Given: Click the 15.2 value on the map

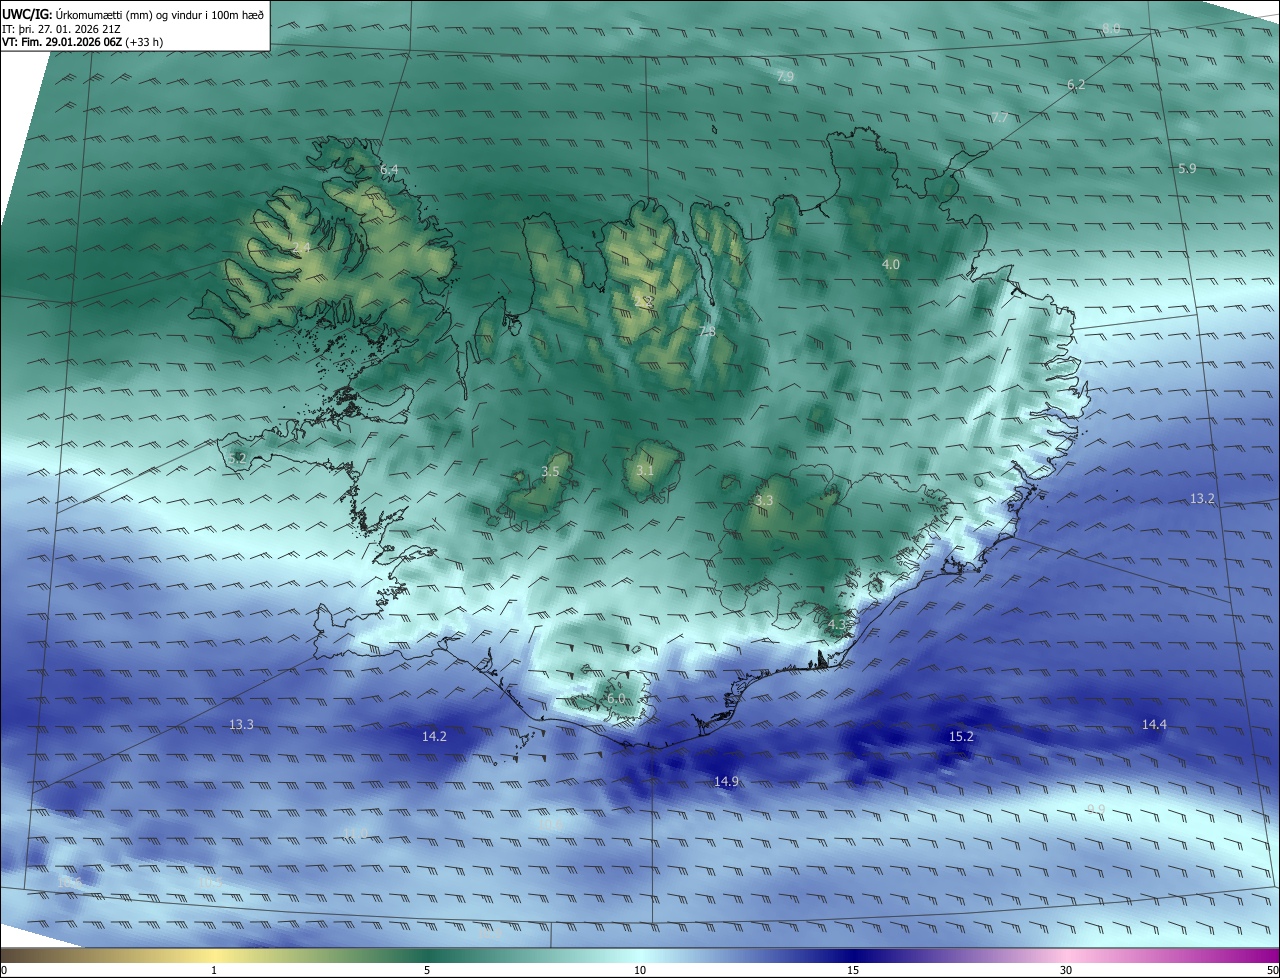Looking at the screenshot, I should click(961, 737).
